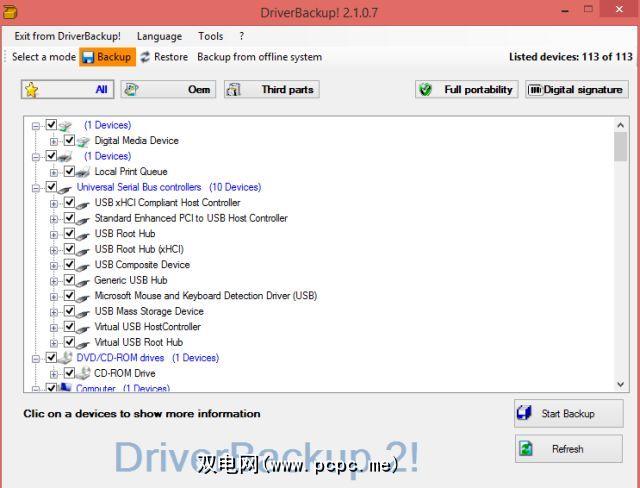The height and width of the screenshot is (488, 640).
Task: Select the Standard Enhanced PCI to USB Host Controller row
Action: pyautogui.click(x=191, y=218)
